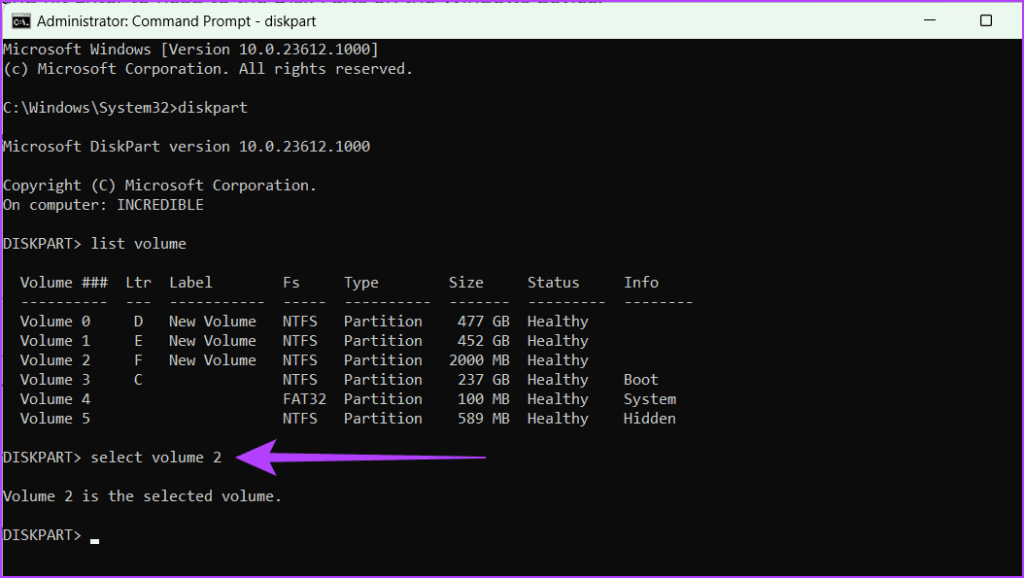The height and width of the screenshot is (578, 1024).
Task: Click the diskpart command text
Action: coord(213,107)
